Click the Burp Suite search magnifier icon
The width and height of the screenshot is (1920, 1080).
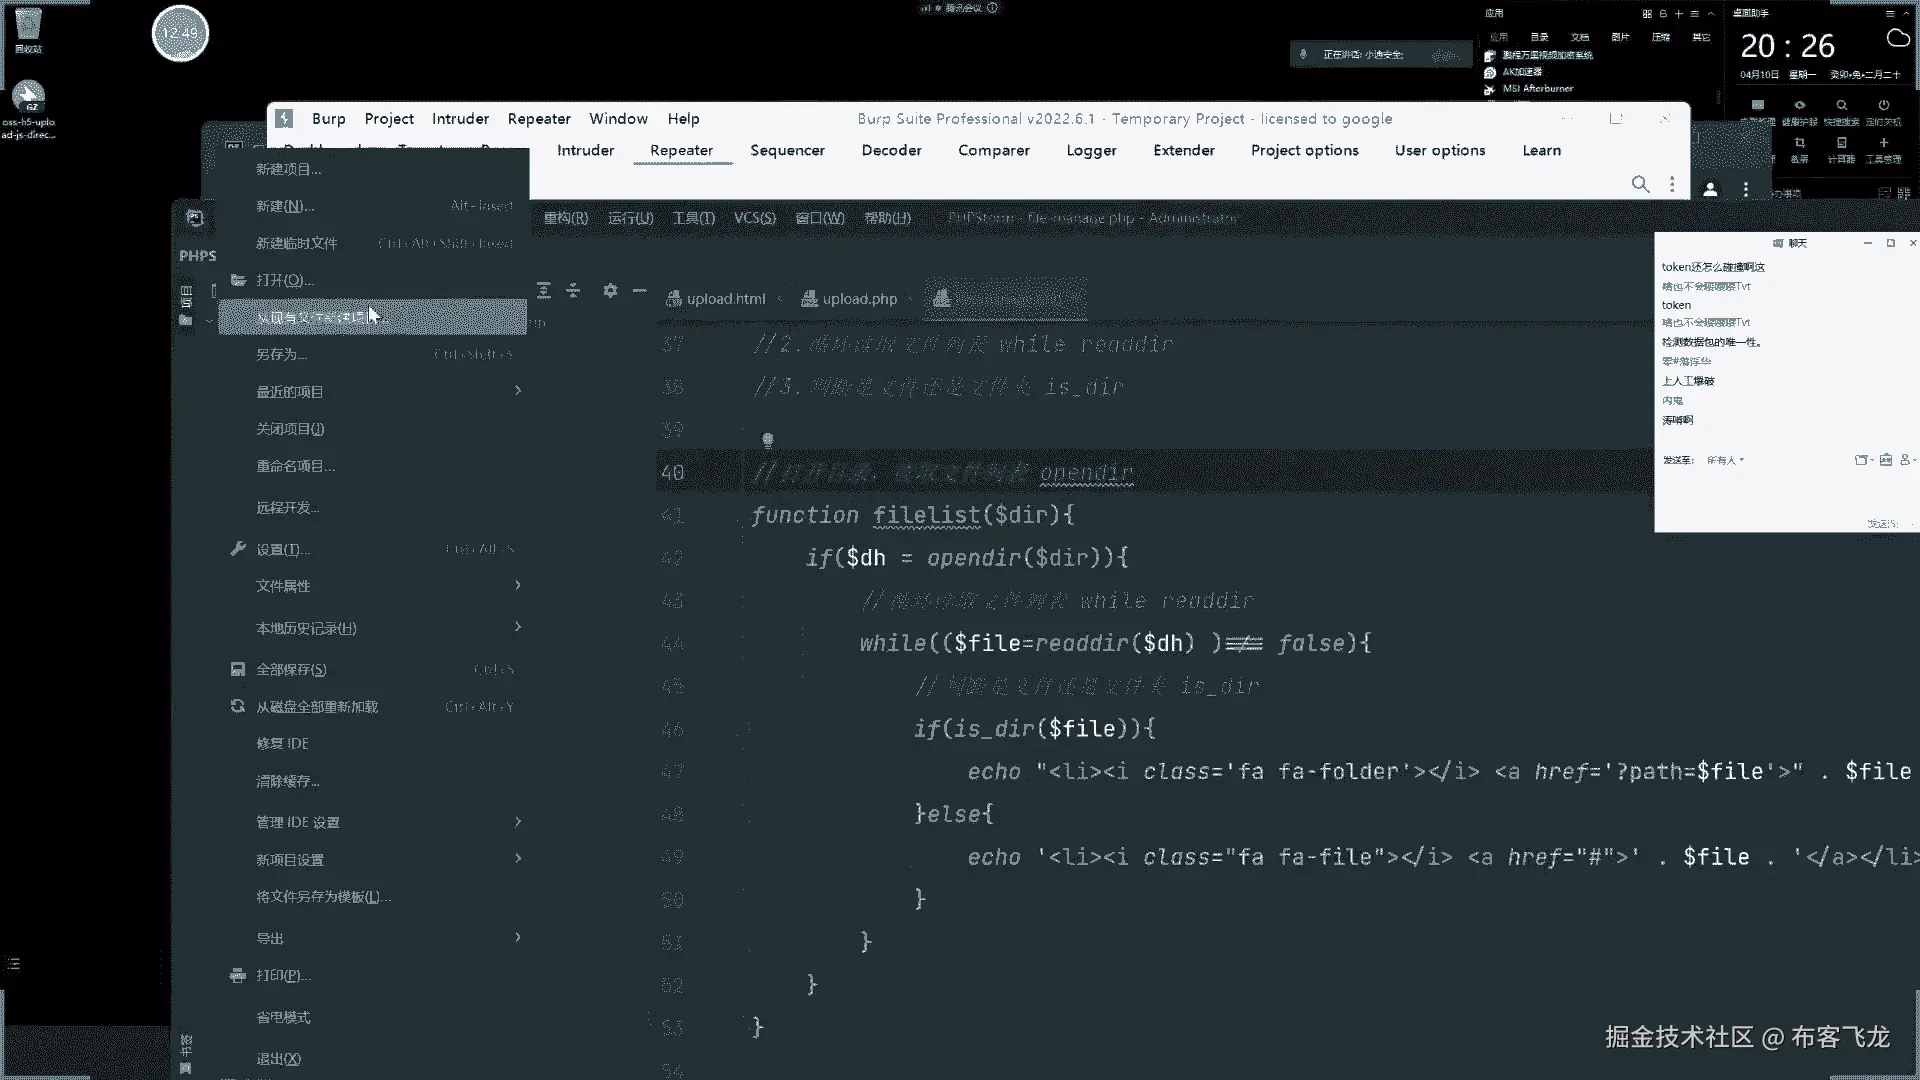pyautogui.click(x=1639, y=184)
